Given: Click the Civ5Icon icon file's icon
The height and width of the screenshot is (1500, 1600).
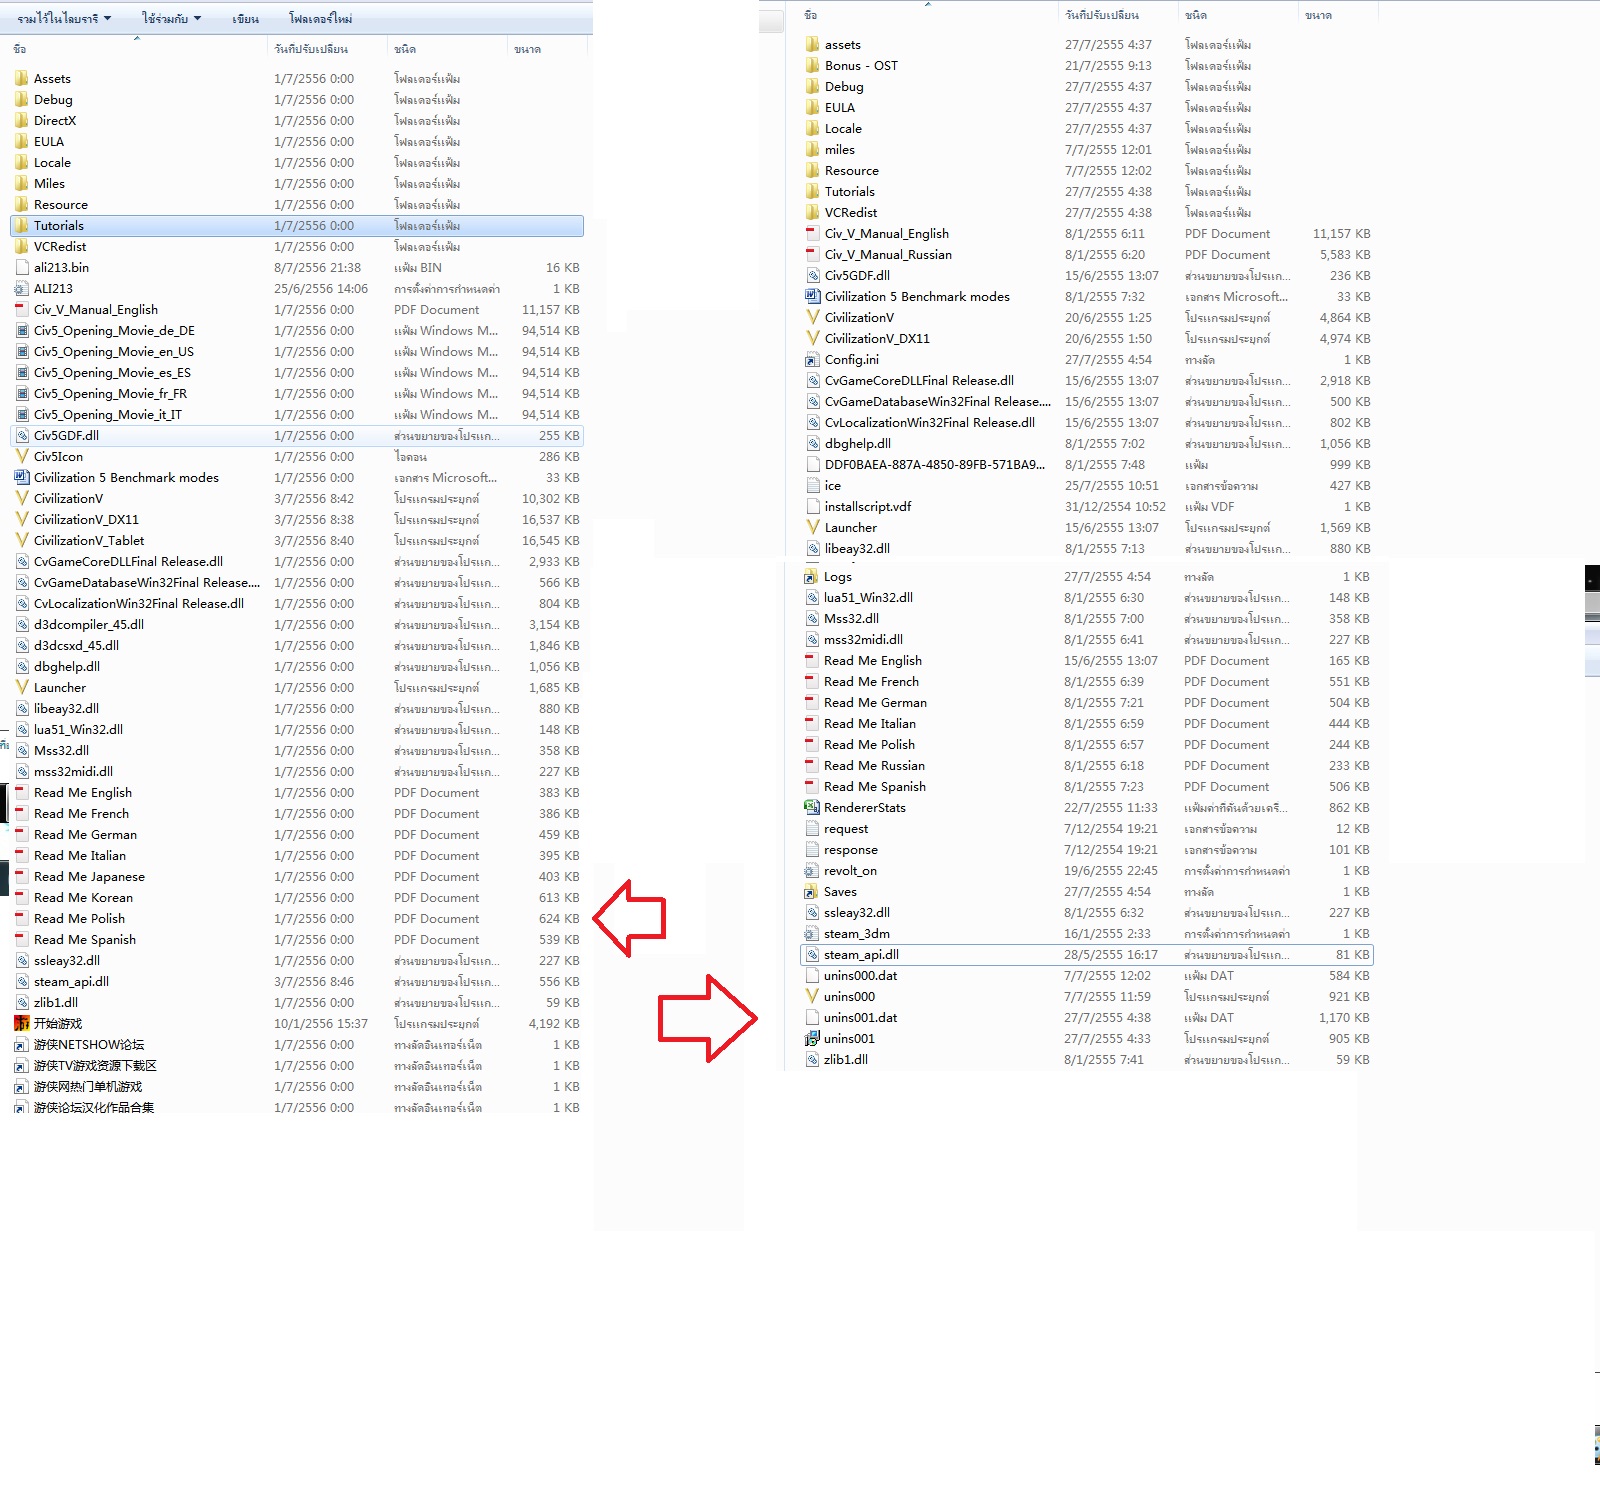Looking at the screenshot, I should (22, 456).
